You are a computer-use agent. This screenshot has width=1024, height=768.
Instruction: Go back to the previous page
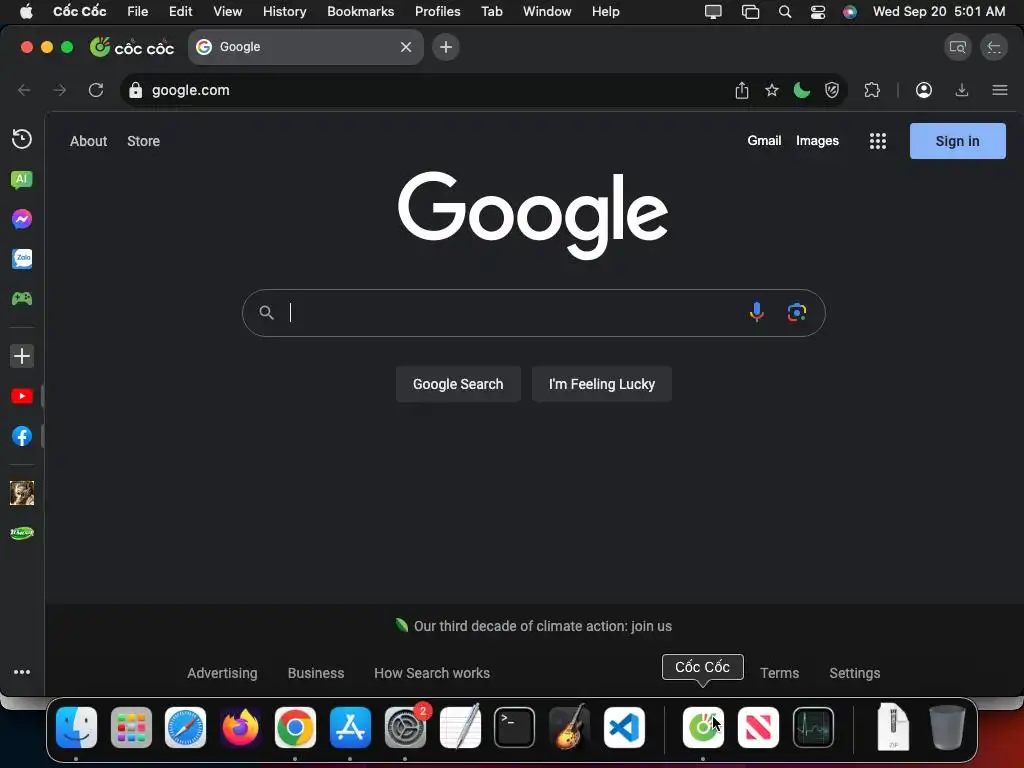pos(24,90)
